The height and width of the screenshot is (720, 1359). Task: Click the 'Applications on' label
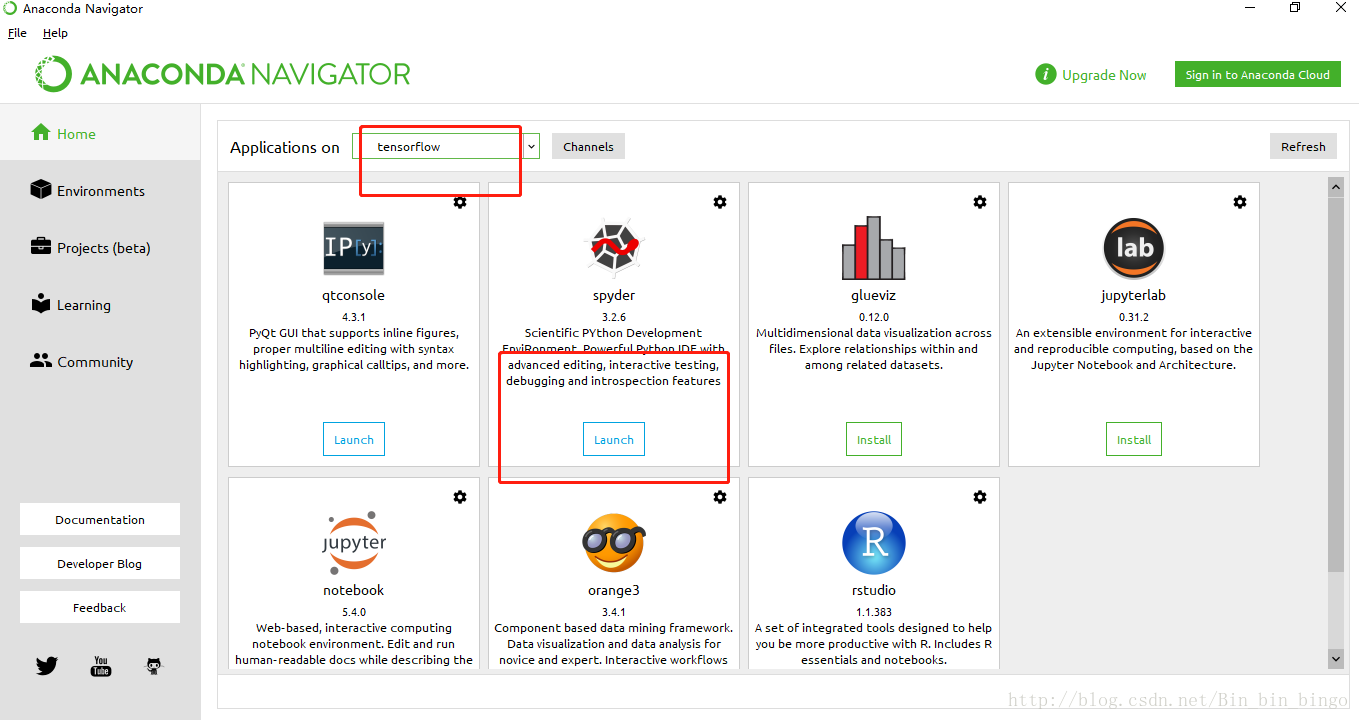(285, 147)
